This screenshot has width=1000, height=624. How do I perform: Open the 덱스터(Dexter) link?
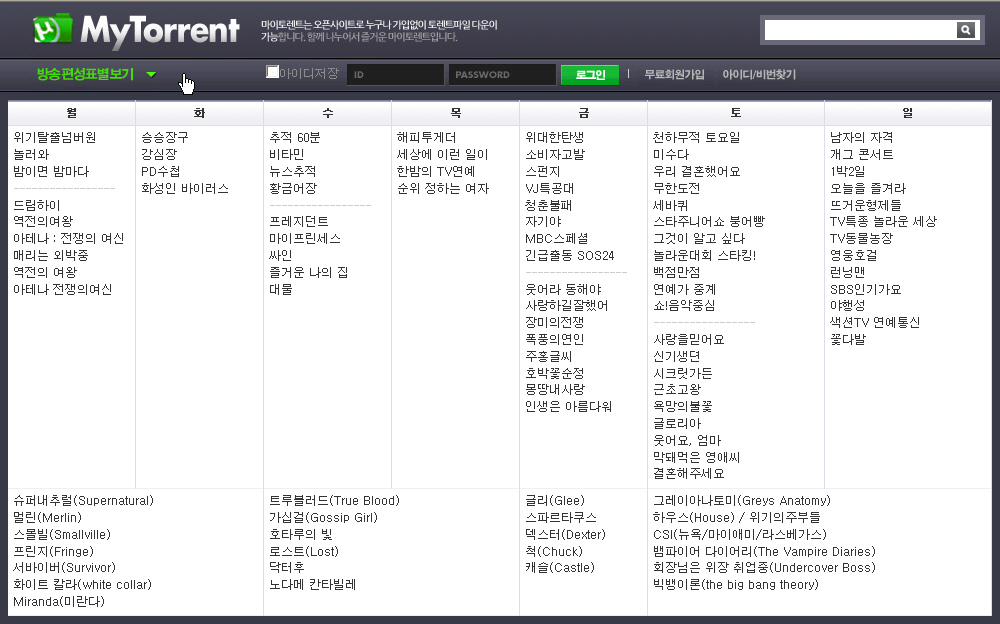click(x=565, y=535)
